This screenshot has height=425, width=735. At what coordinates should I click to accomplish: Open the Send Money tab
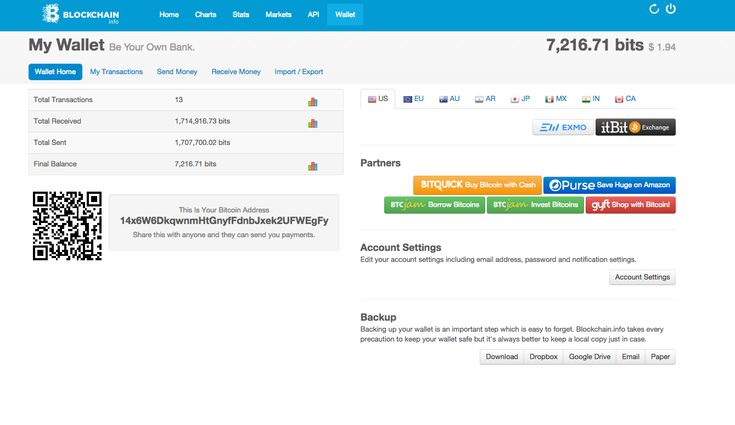click(177, 72)
